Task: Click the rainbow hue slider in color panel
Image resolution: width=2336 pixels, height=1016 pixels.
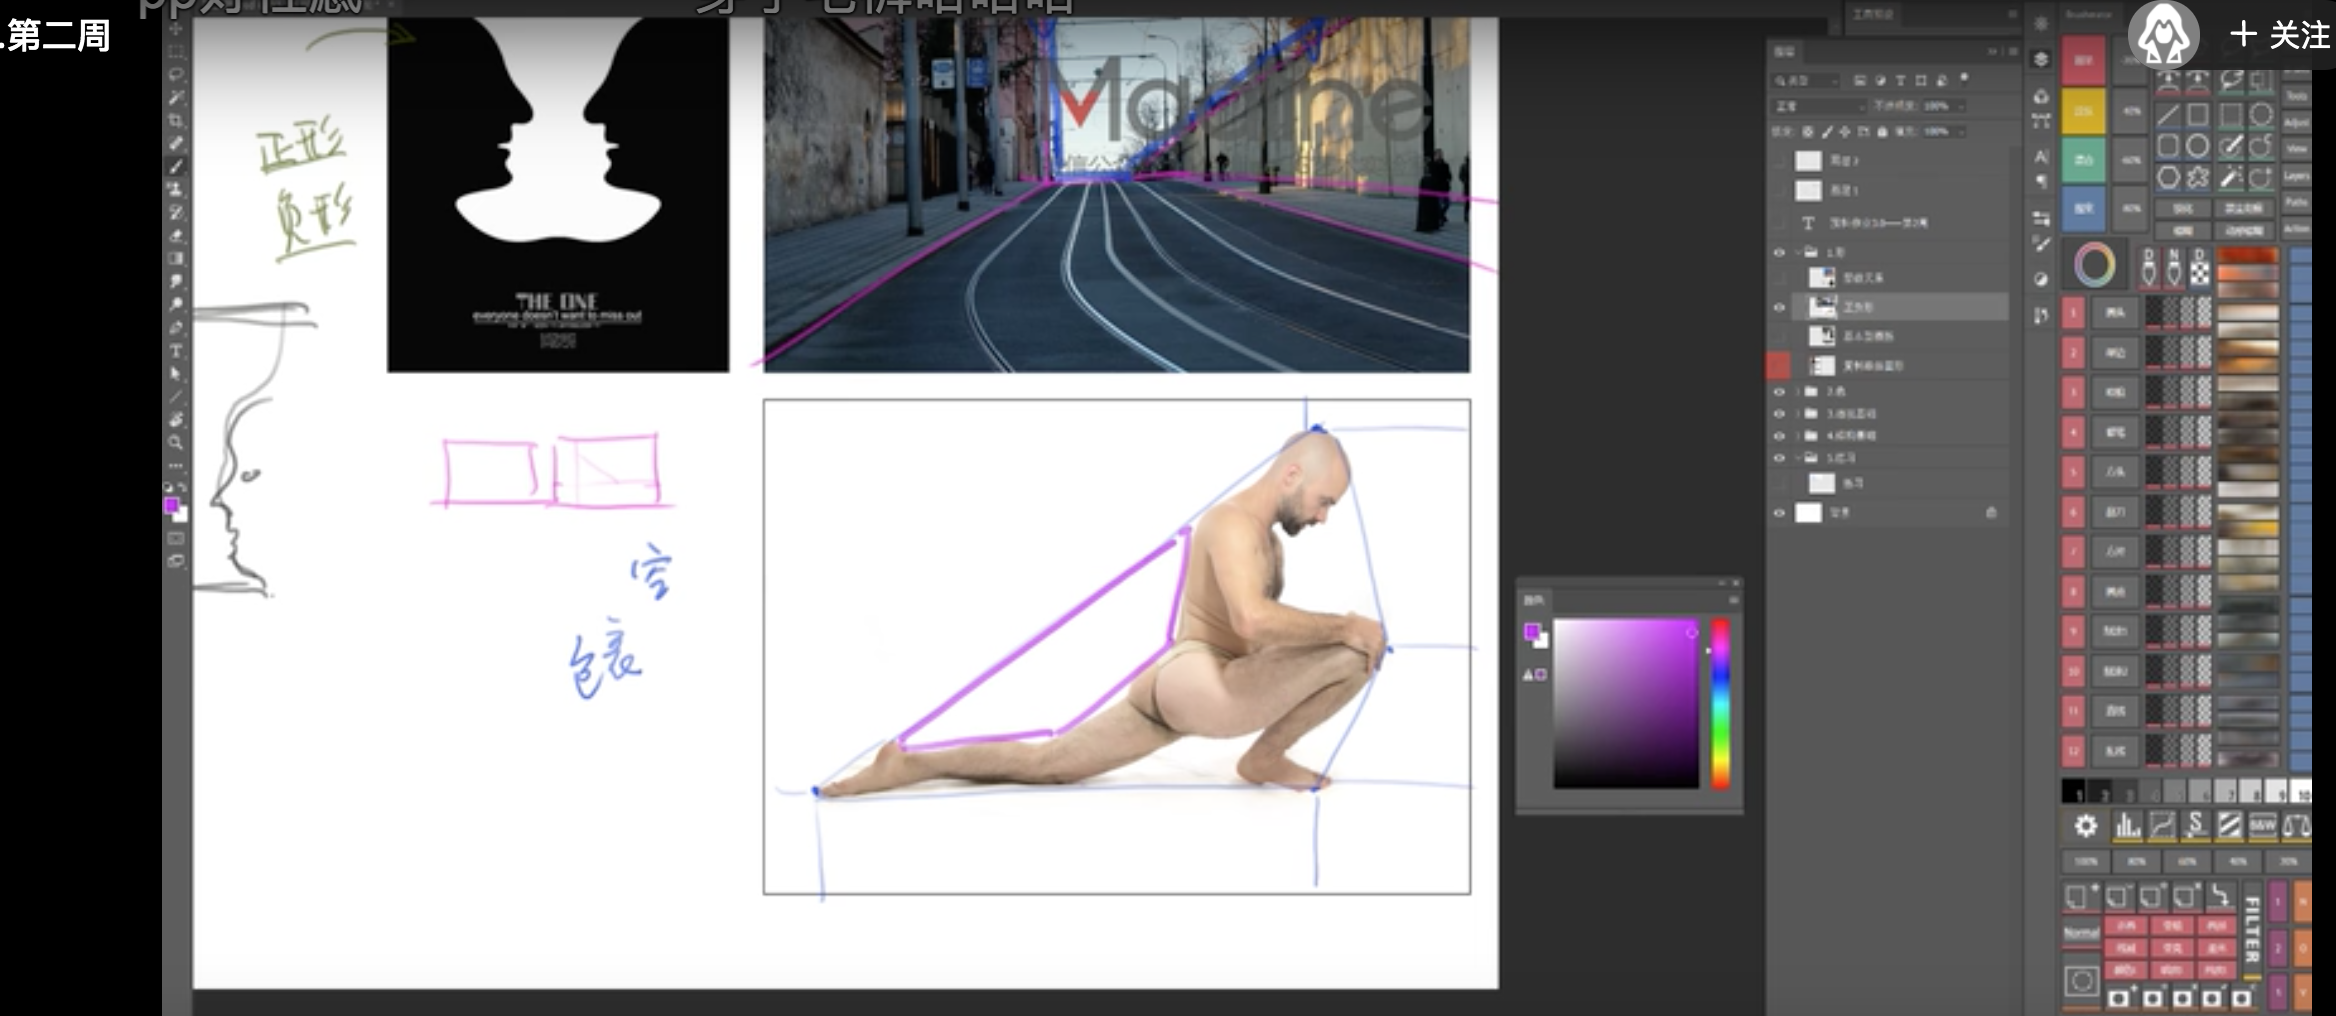Action: [1720, 703]
